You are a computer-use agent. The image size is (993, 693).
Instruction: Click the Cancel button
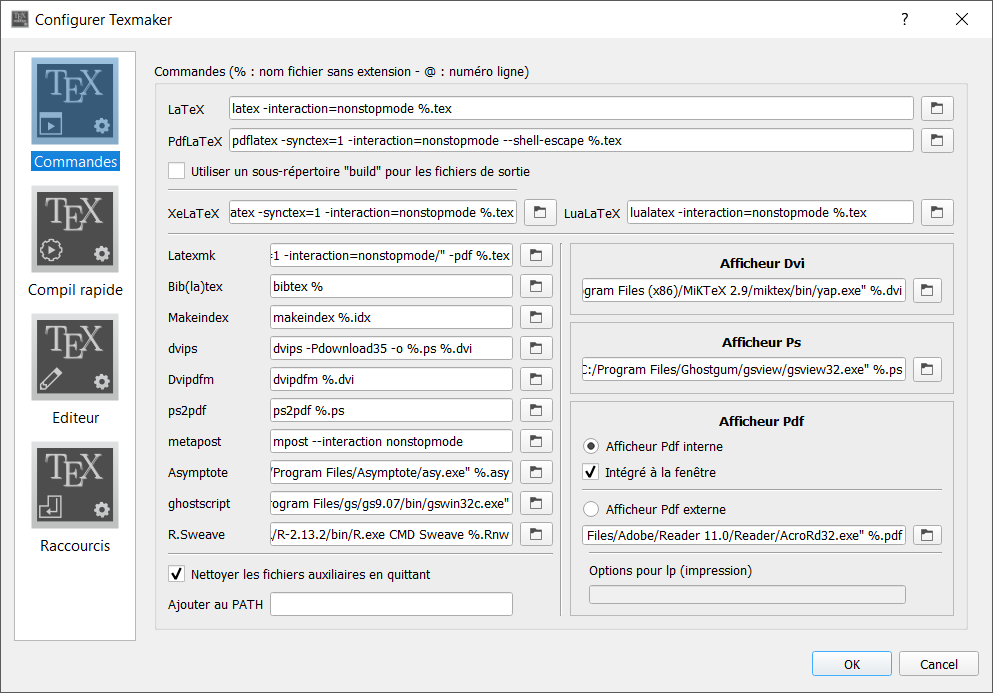(938, 664)
